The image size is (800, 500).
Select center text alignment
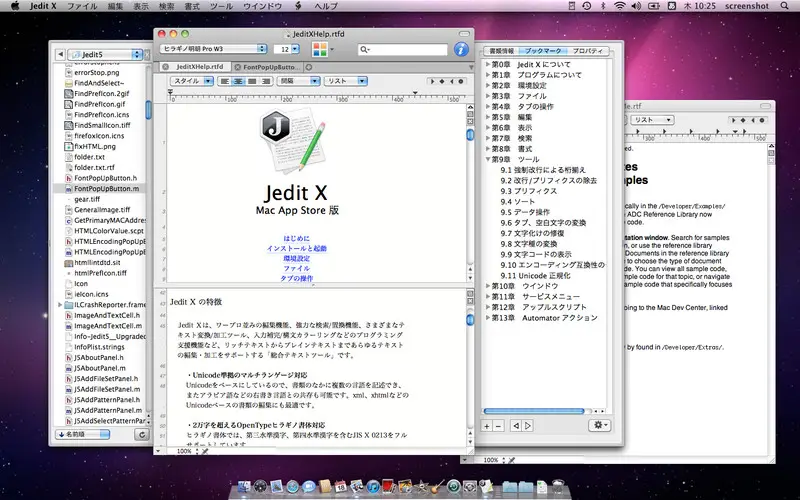238,81
